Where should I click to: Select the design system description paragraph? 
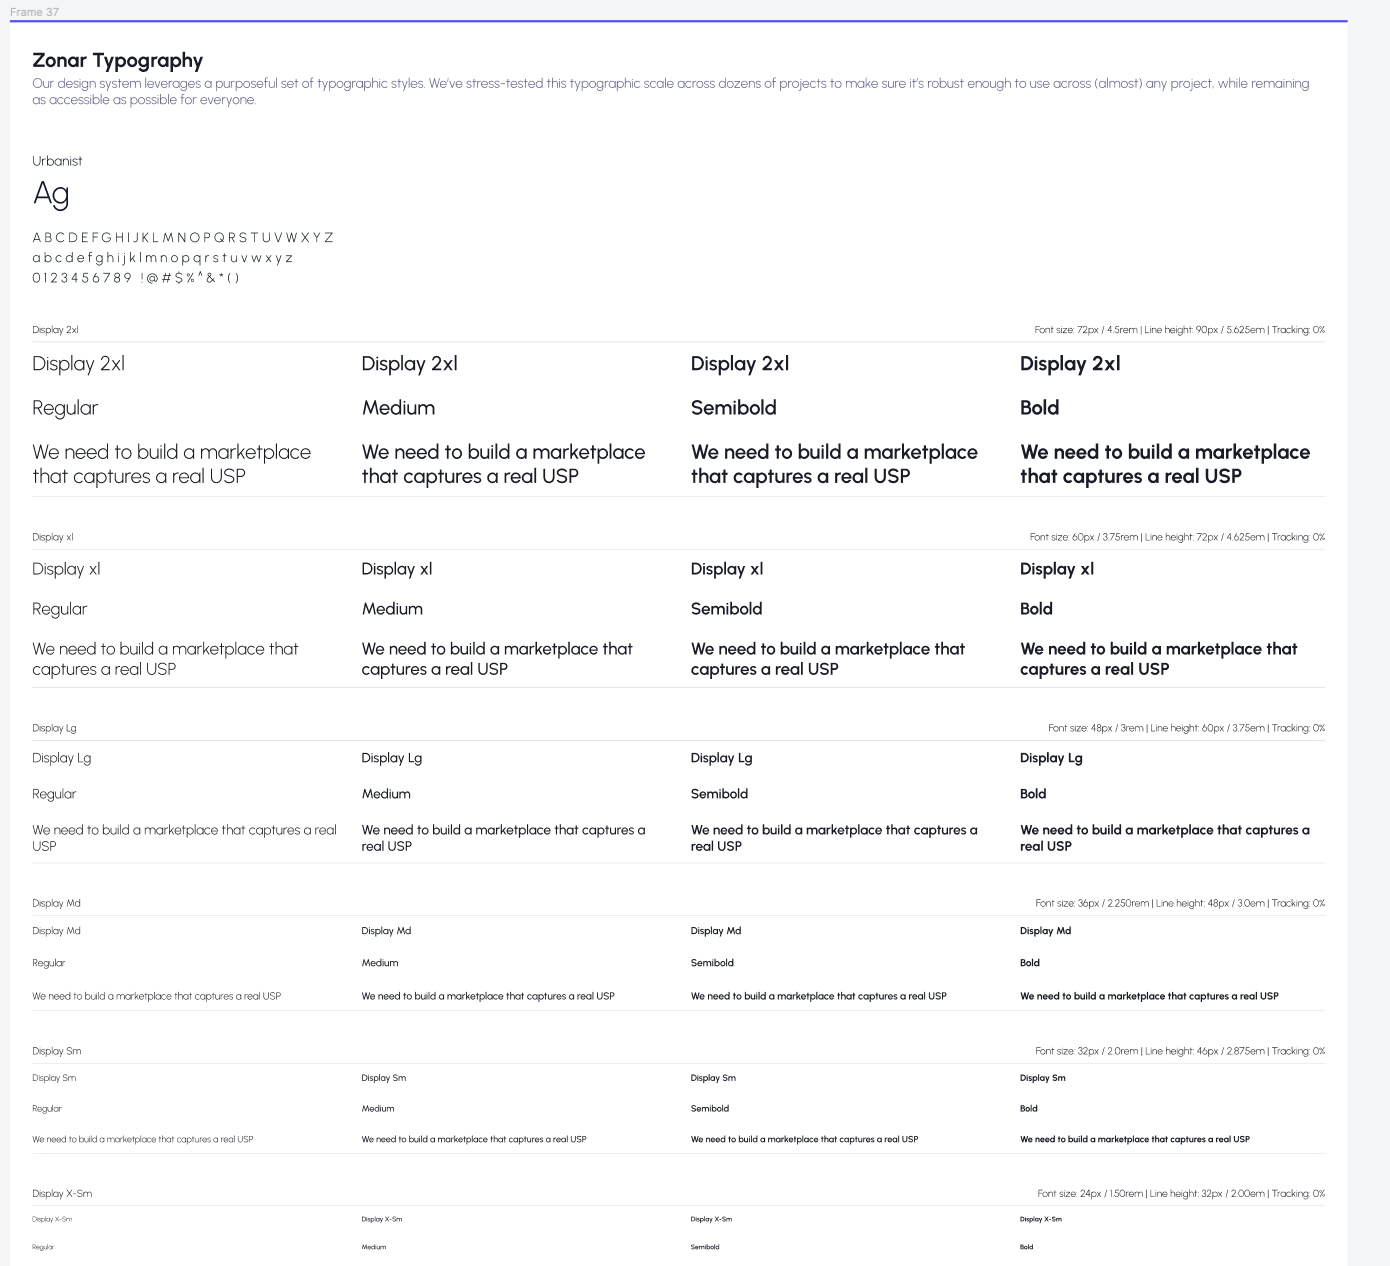coord(670,91)
